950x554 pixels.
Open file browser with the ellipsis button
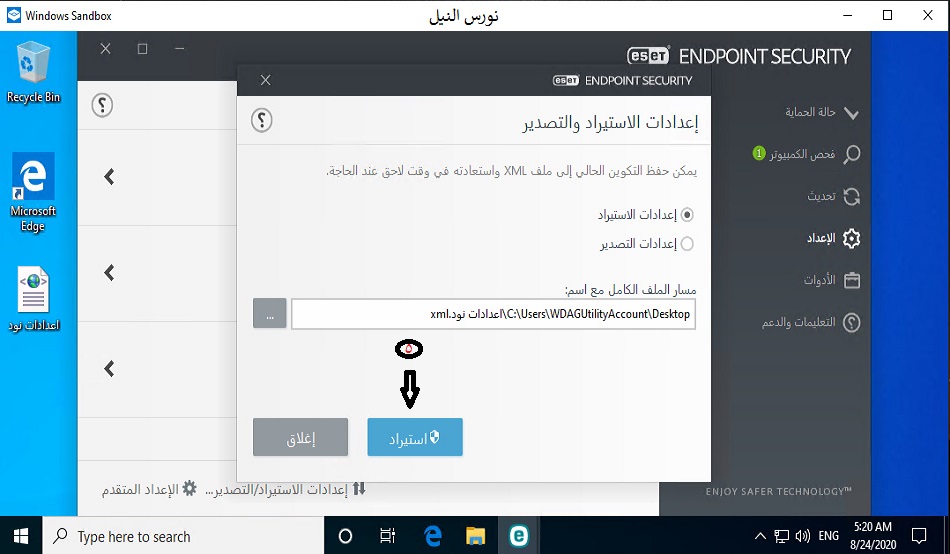pos(269,314)
